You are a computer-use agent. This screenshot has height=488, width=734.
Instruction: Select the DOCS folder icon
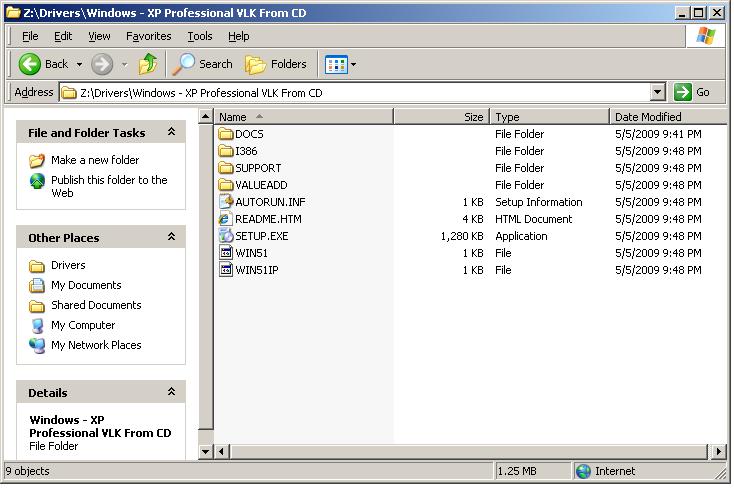(x=226, y=134)
